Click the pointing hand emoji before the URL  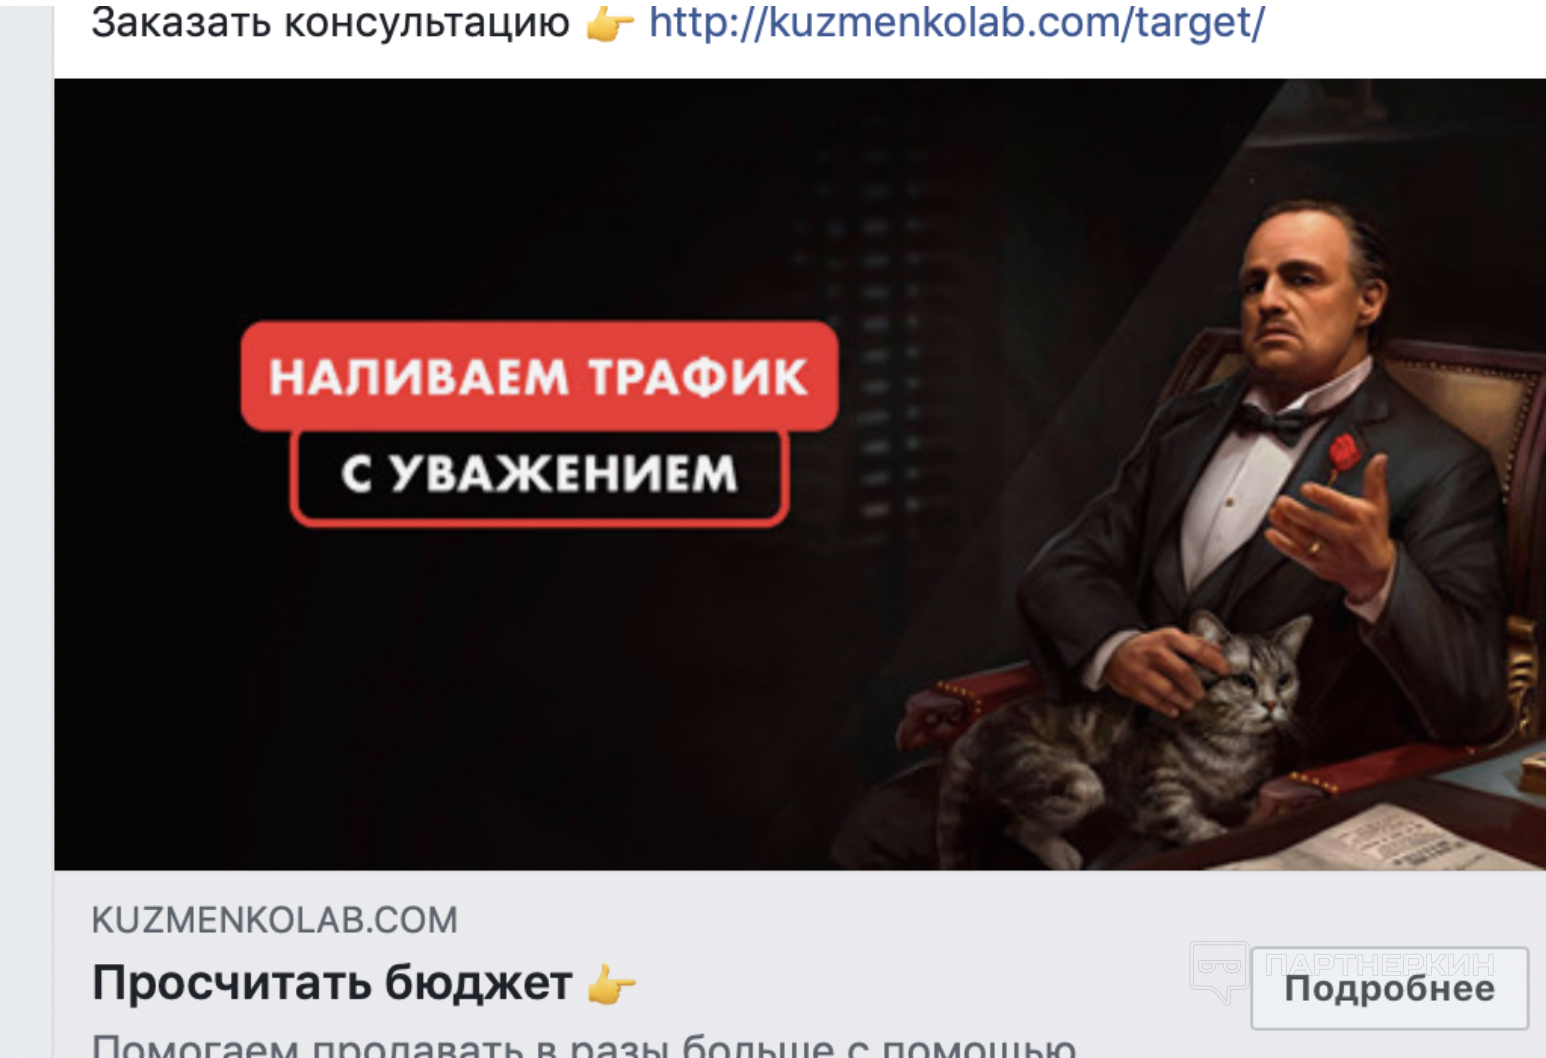pyautogui.click(x=609, y=23)
